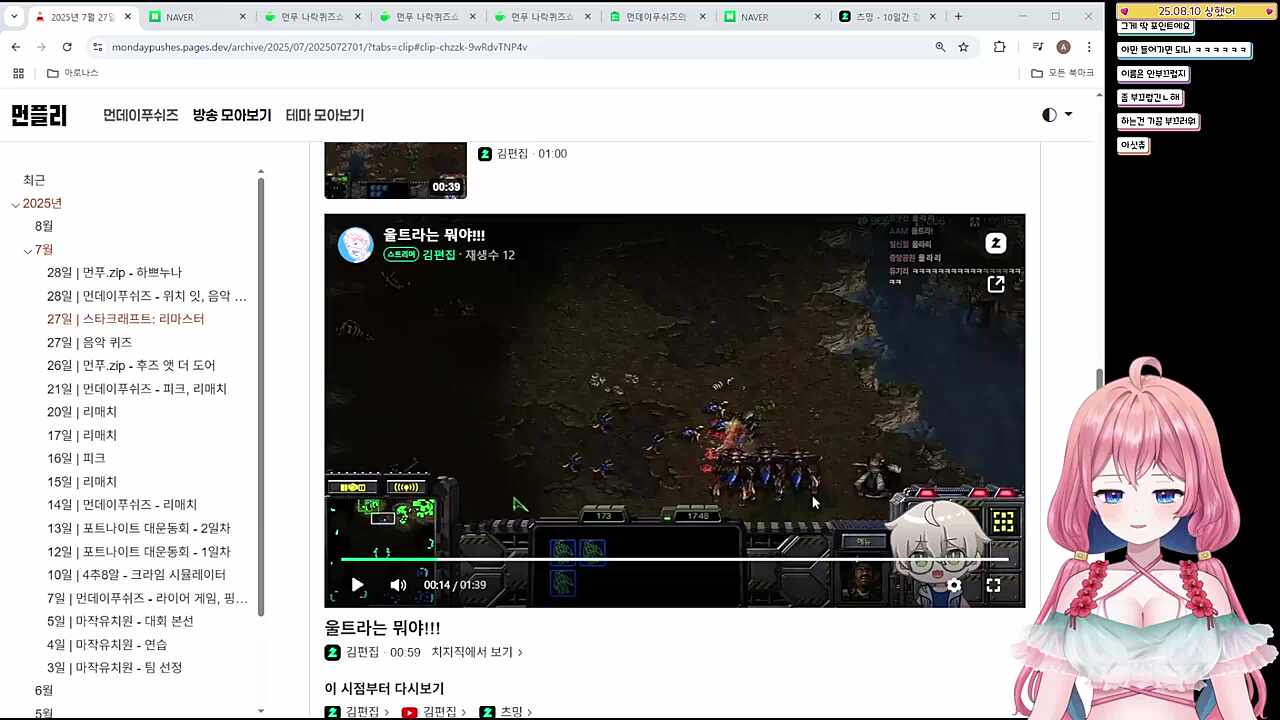Screen dimensions: 1280x720
Task: Click the sidebar scrollbar down arrow
Action: 261,711
